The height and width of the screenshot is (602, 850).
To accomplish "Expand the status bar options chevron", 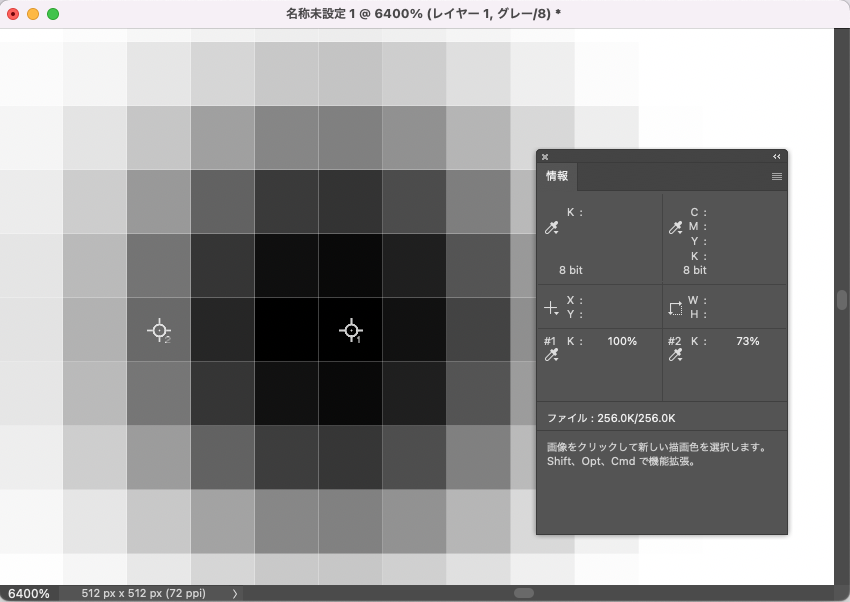I will click(x=233, y=593).
